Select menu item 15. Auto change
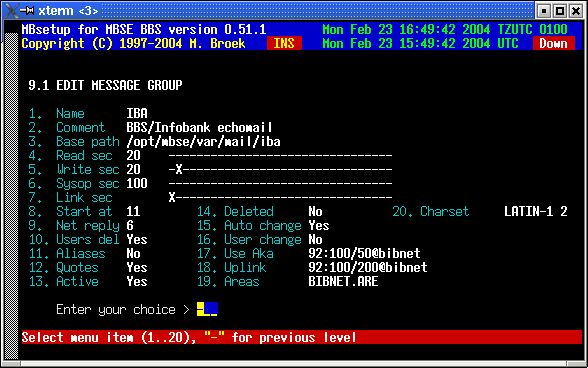The height and width of the screenshot is (368, 588). (x=249, y=226)
